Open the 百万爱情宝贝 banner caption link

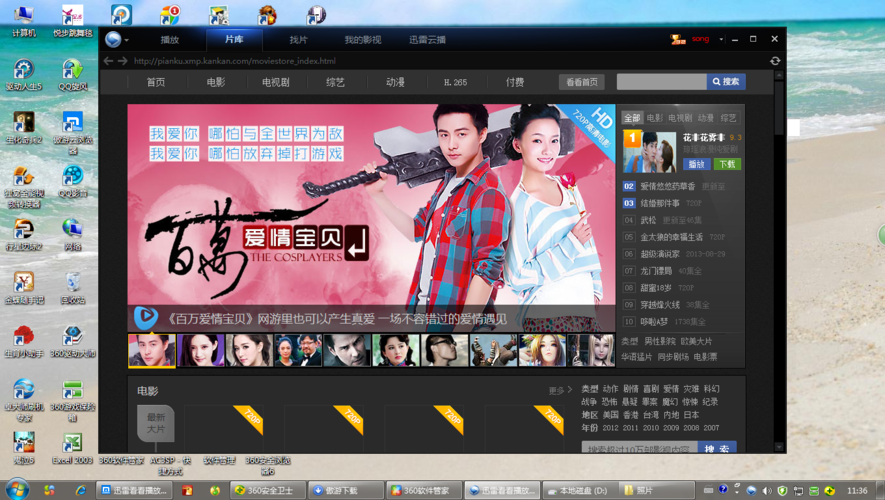pos(337,319)
